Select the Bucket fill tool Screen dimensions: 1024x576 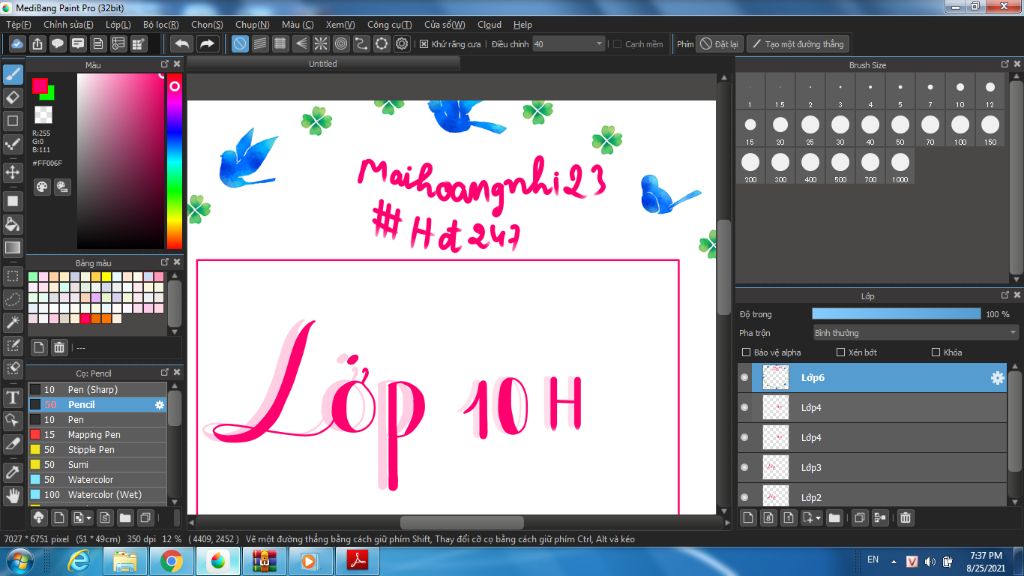pos(12,225)
